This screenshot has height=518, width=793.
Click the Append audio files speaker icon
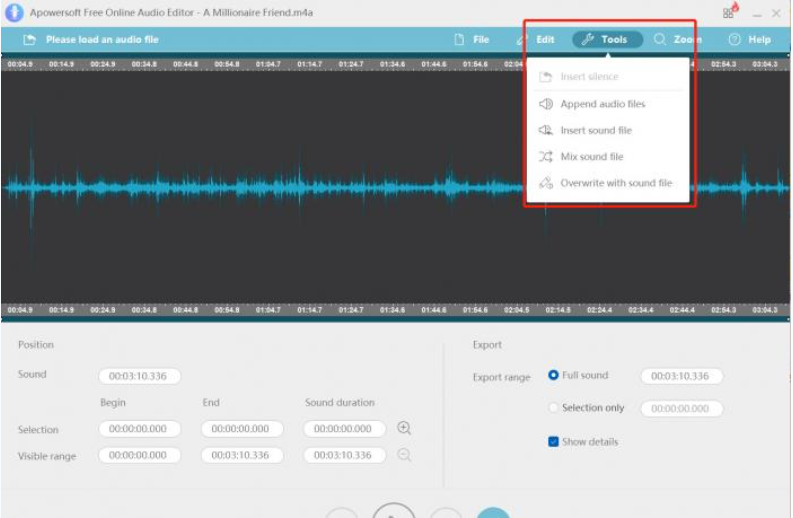546,104
